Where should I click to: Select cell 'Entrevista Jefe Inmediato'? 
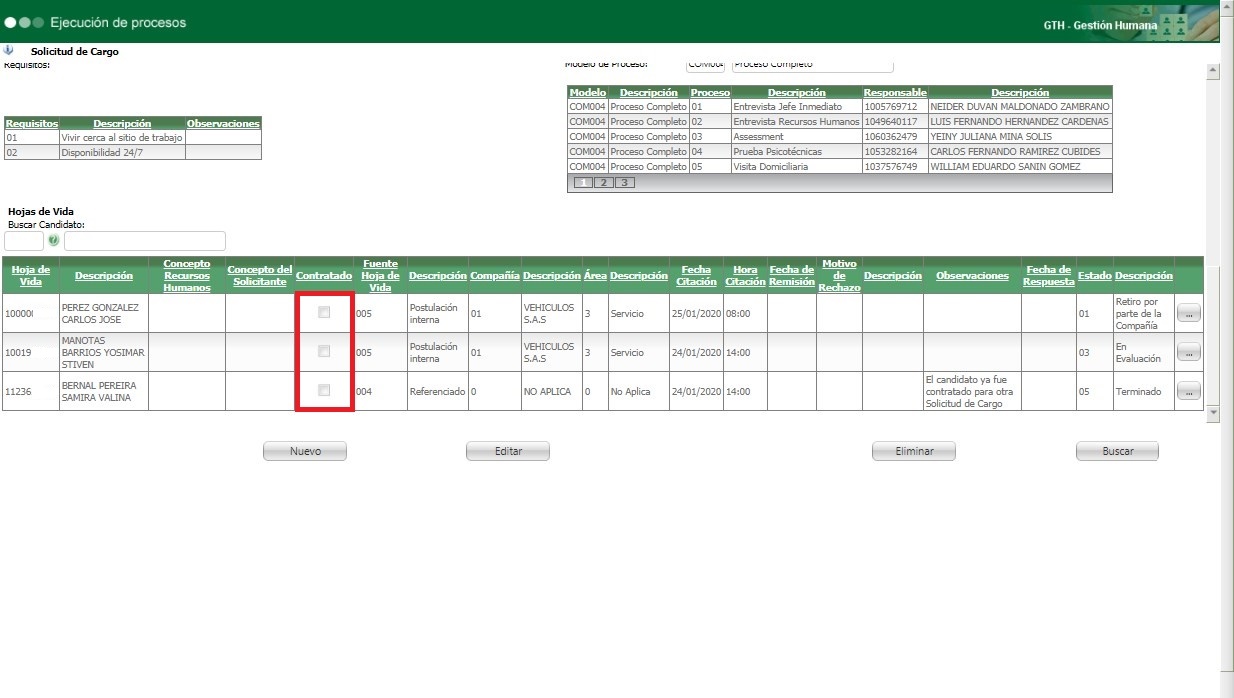[796, 106]
